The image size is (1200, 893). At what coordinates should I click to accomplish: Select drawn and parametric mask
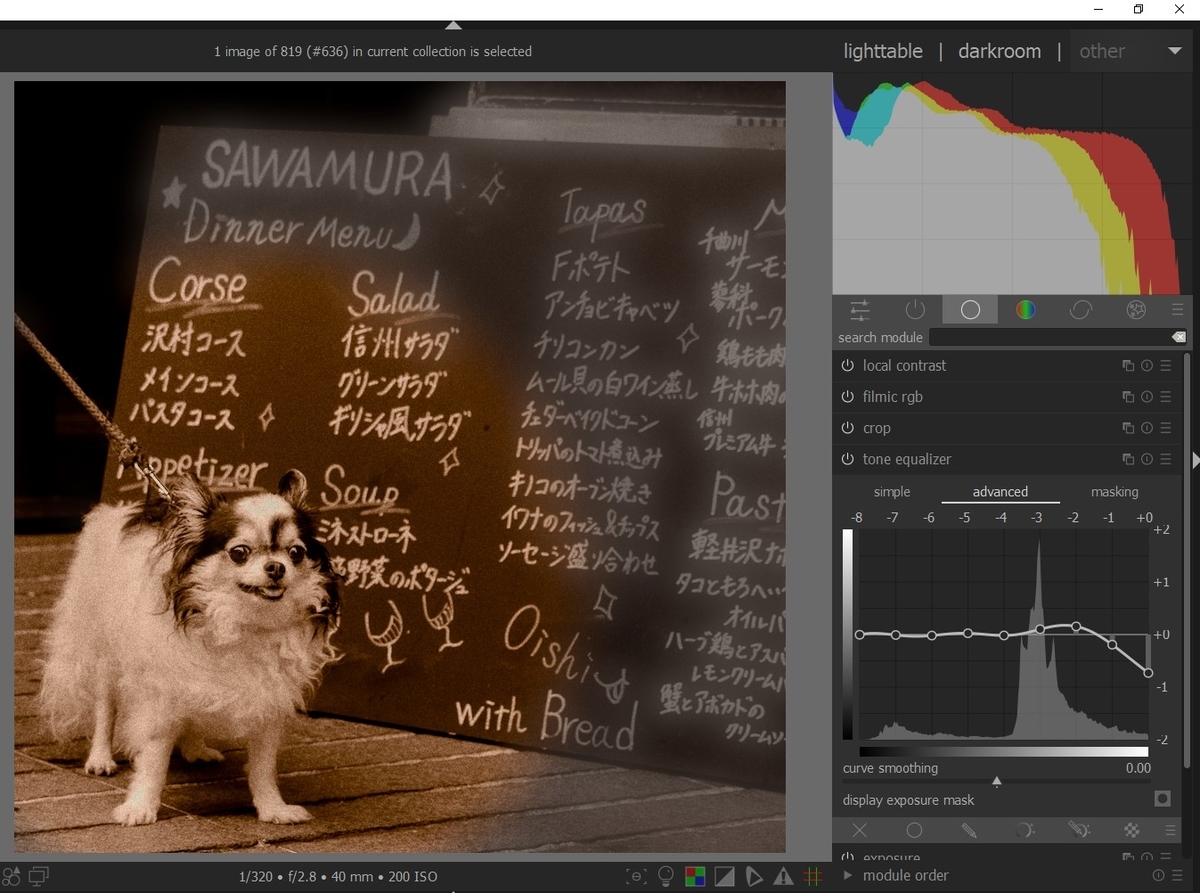(x=1078, y=830)
